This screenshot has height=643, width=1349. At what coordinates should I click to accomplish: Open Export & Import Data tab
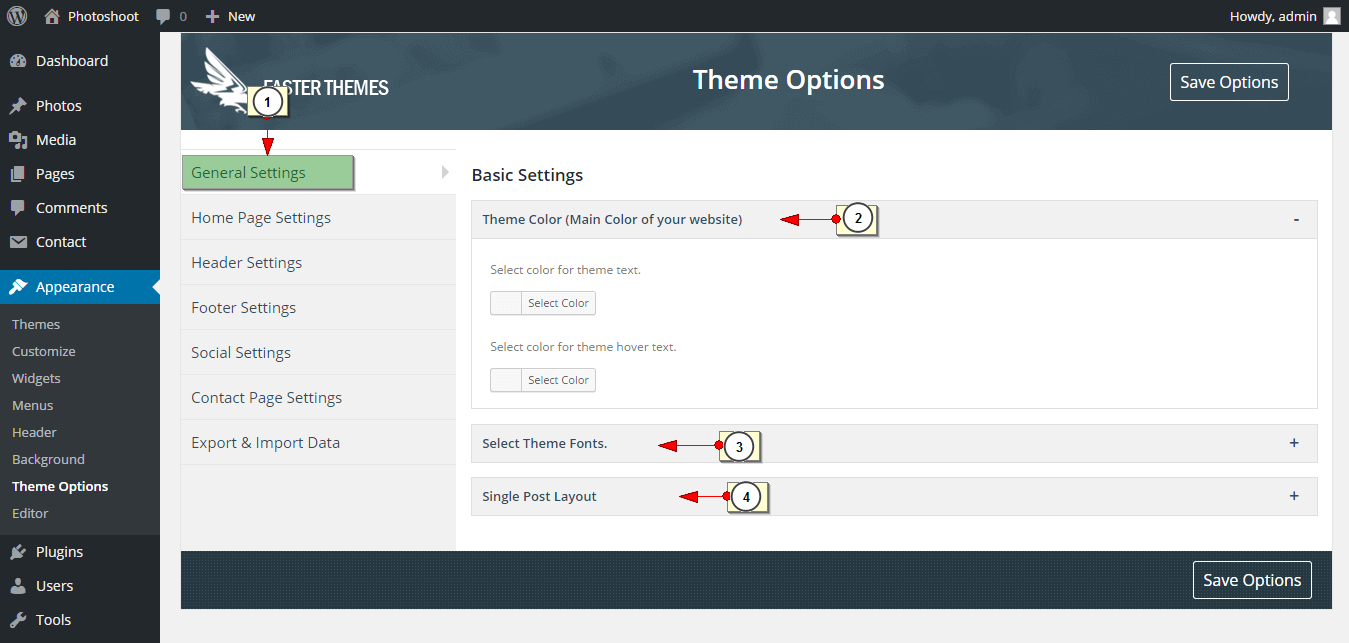[318, 443]
